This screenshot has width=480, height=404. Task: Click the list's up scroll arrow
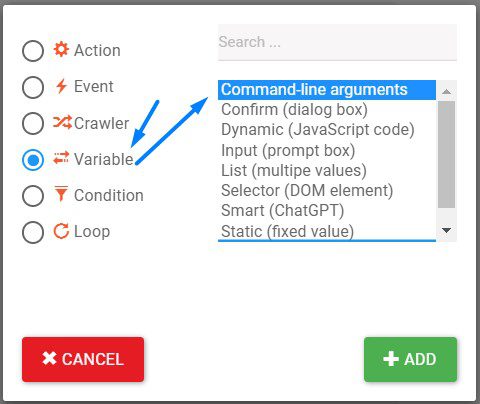446,91
